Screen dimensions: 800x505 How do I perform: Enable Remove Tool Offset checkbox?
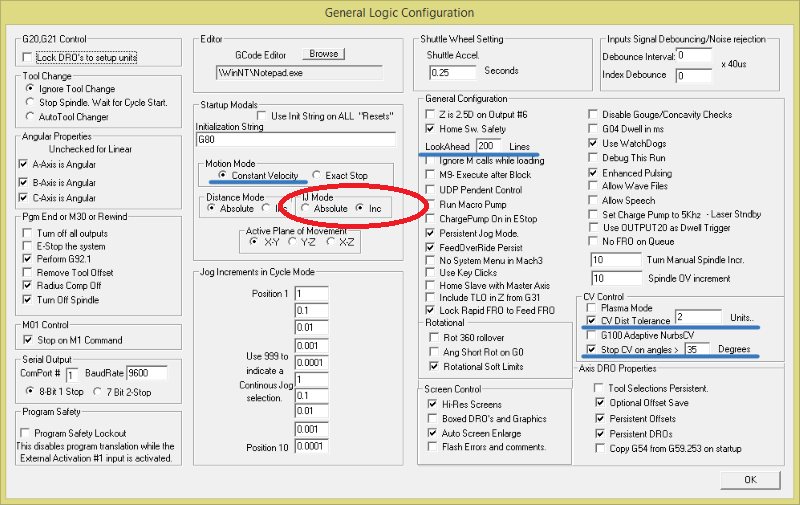pos(28,272)
